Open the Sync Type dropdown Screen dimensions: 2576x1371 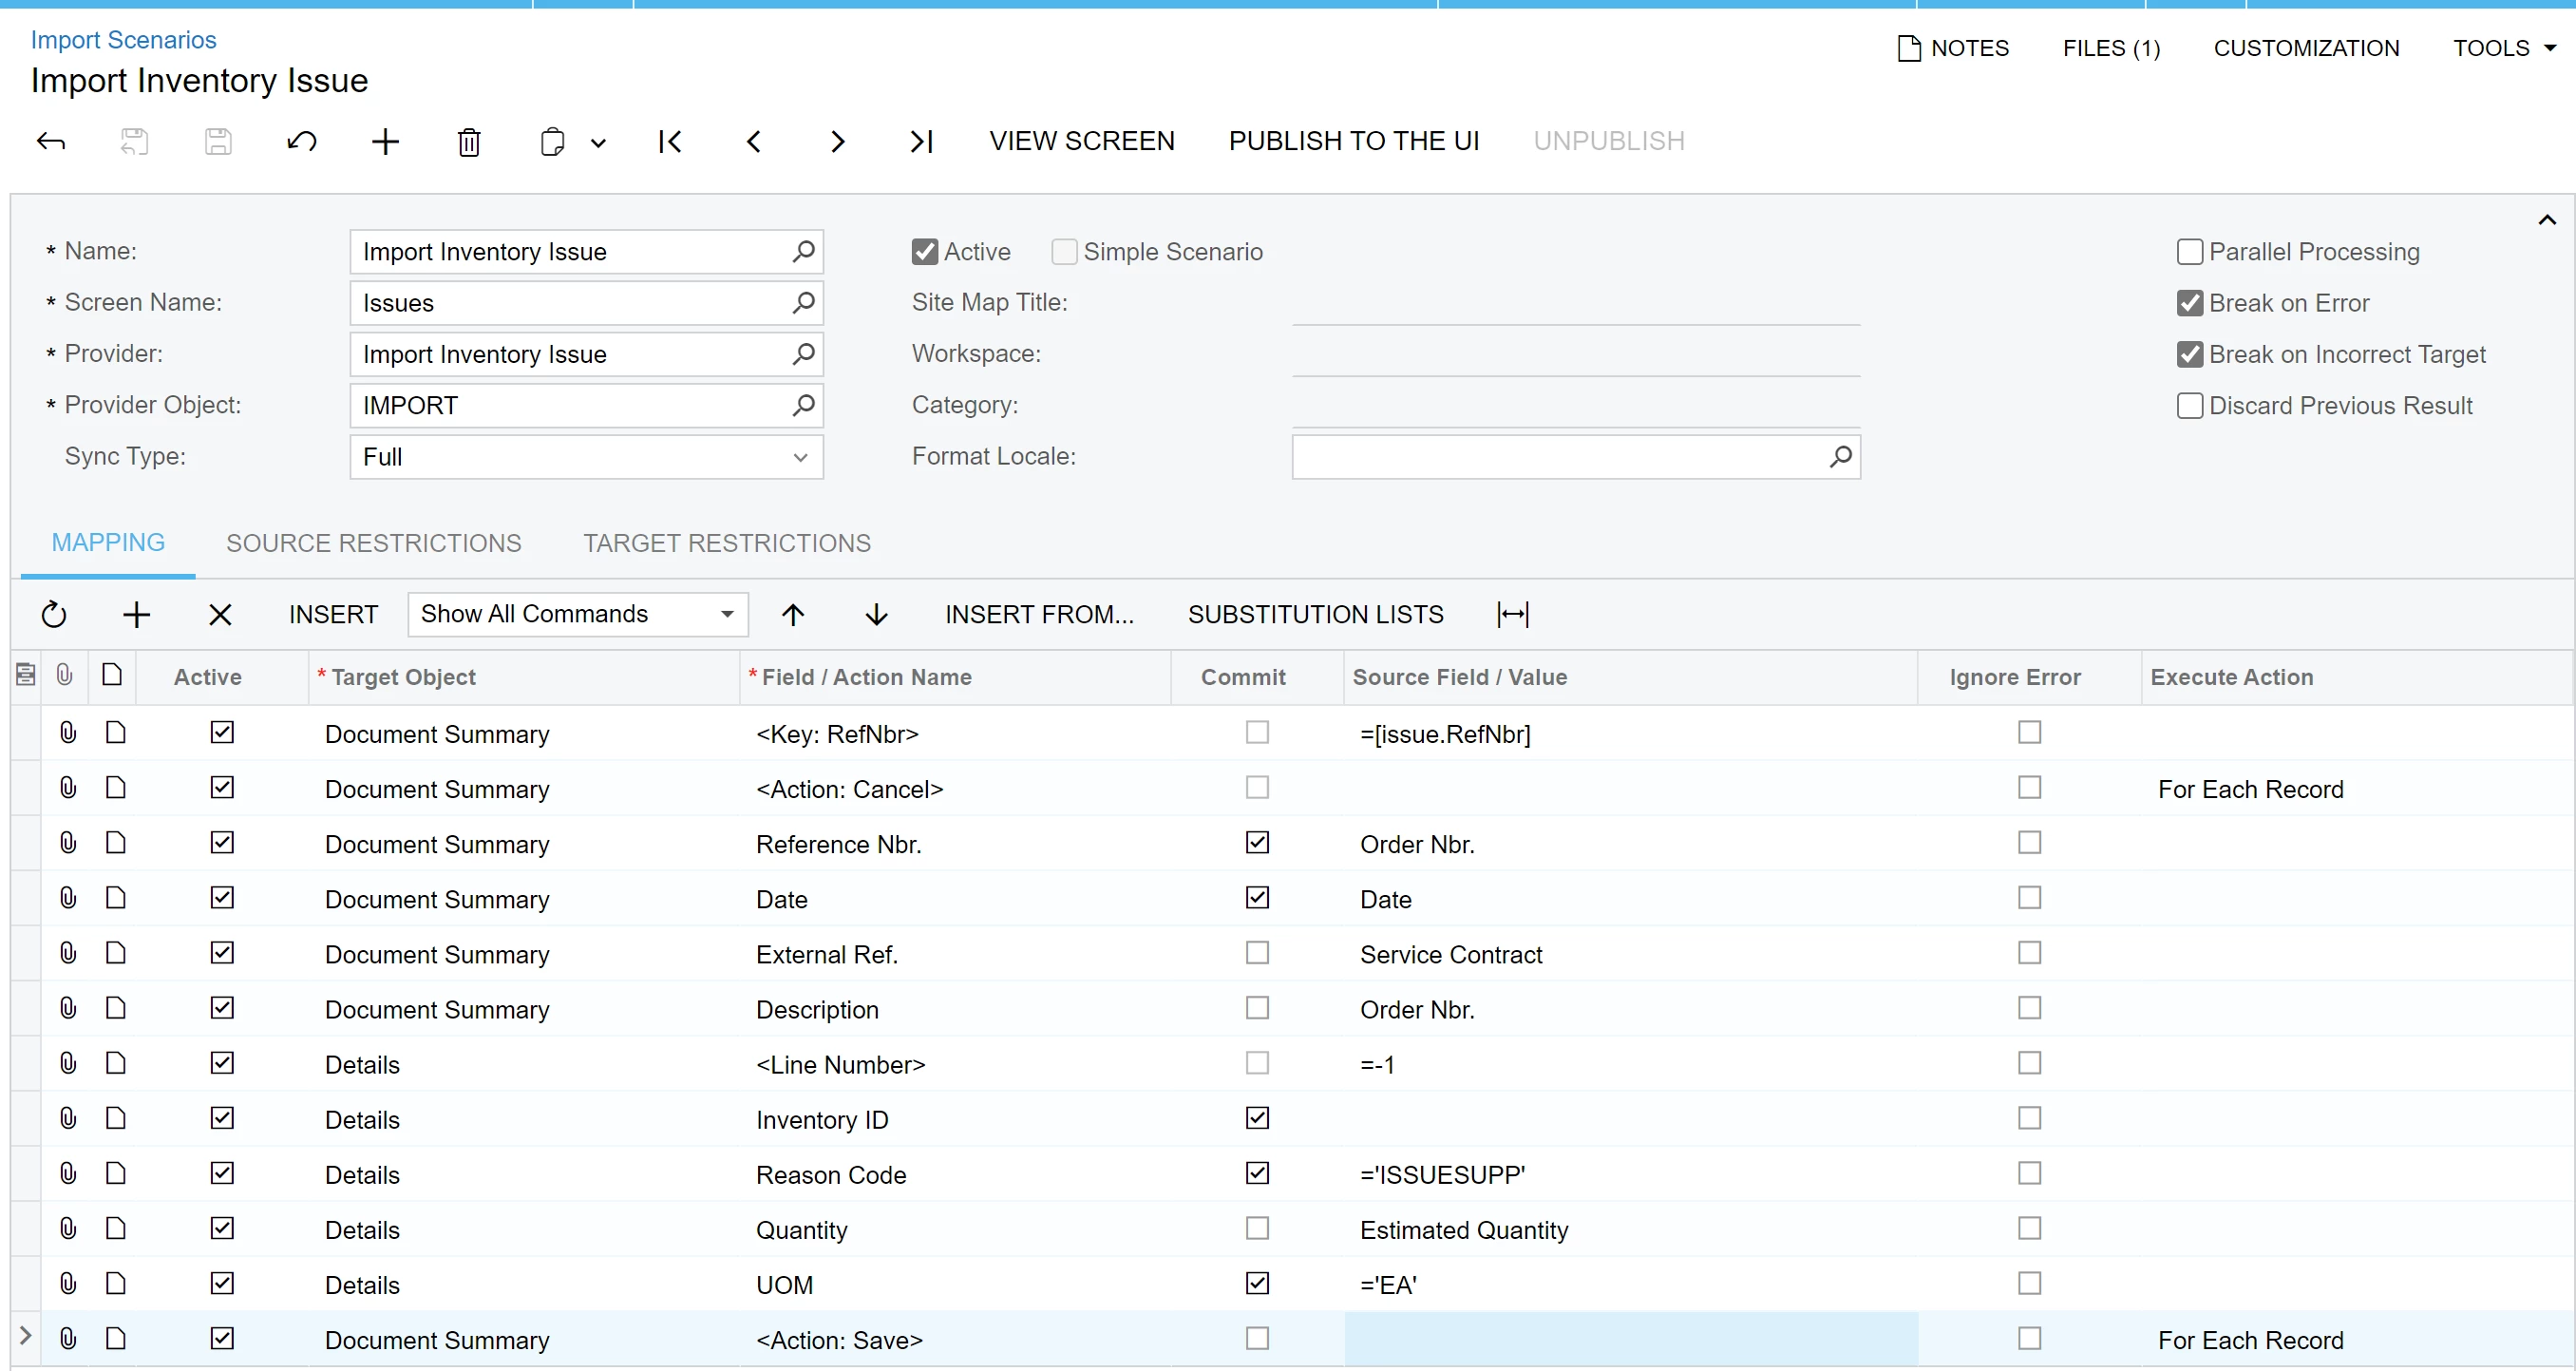[x=586, y=457]
